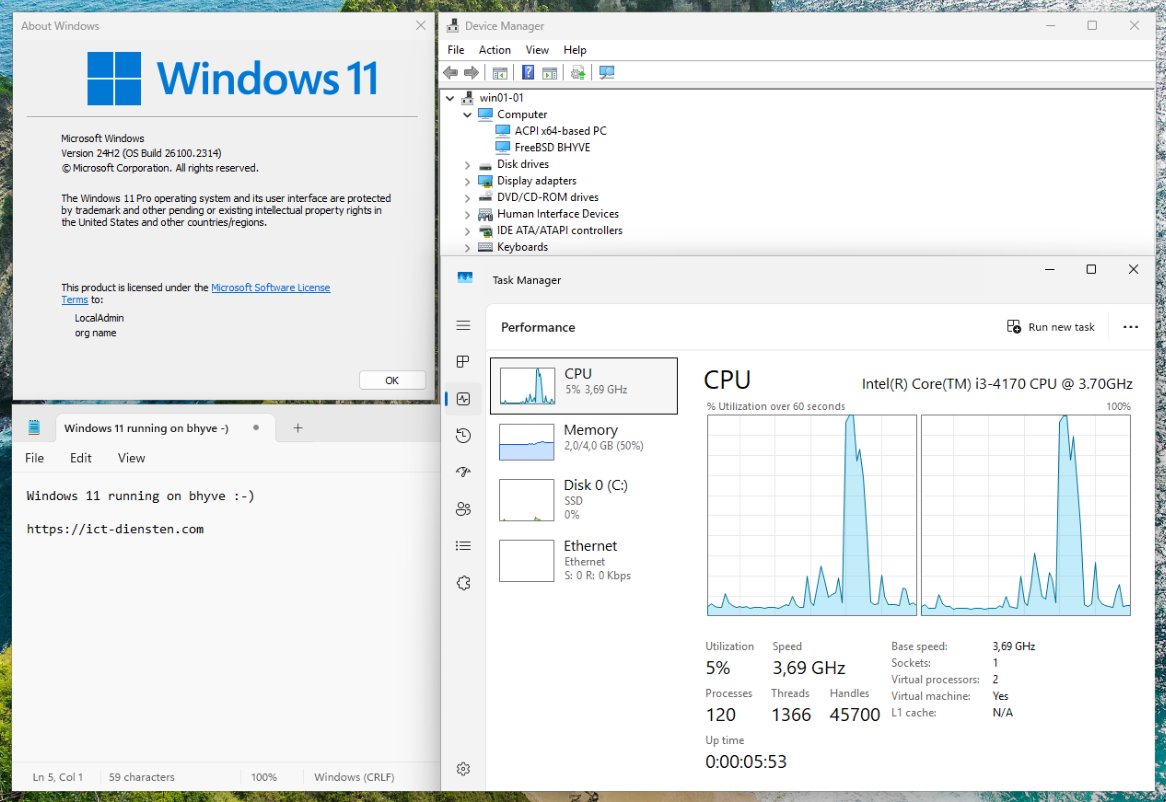Click the Update device driver toolbar icon
Viewport: 1166px width, 802px height.
click(x=578, y=72)
